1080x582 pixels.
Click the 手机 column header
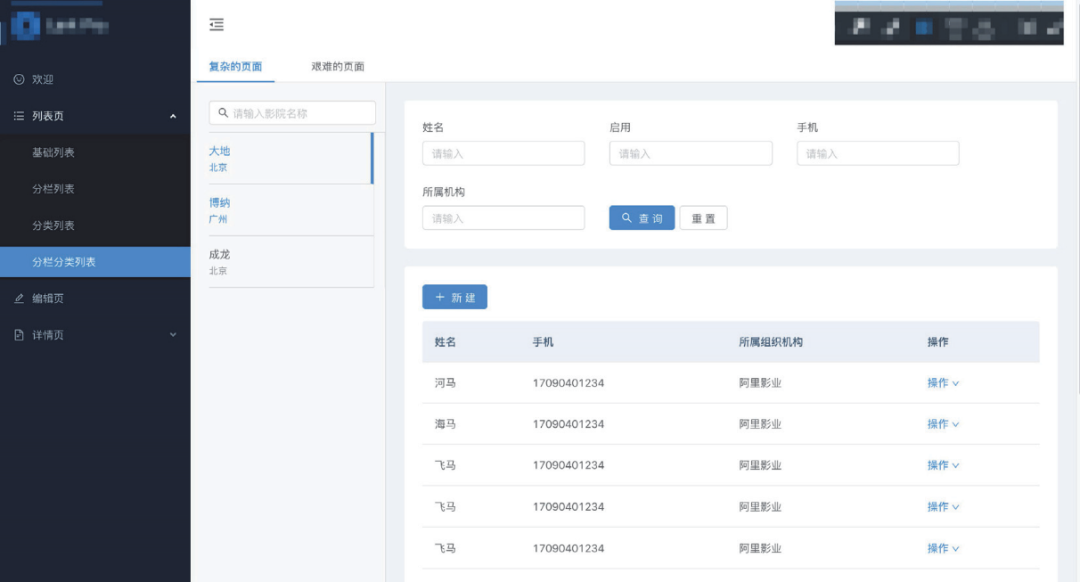pyautogui.click(x=543, y=342)
